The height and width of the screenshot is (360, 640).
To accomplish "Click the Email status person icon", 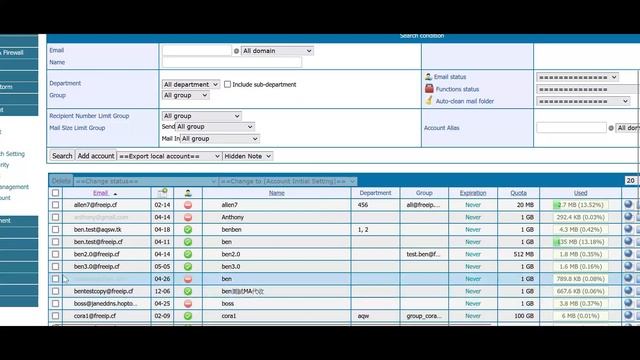I will pos(428,76).
